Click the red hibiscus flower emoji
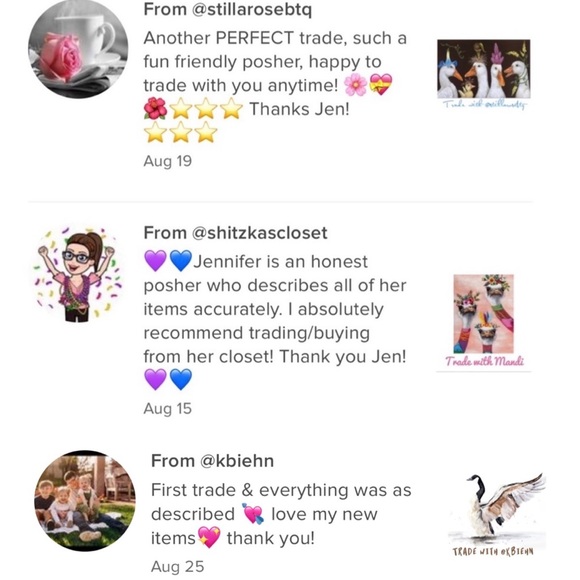 point(155,109)
